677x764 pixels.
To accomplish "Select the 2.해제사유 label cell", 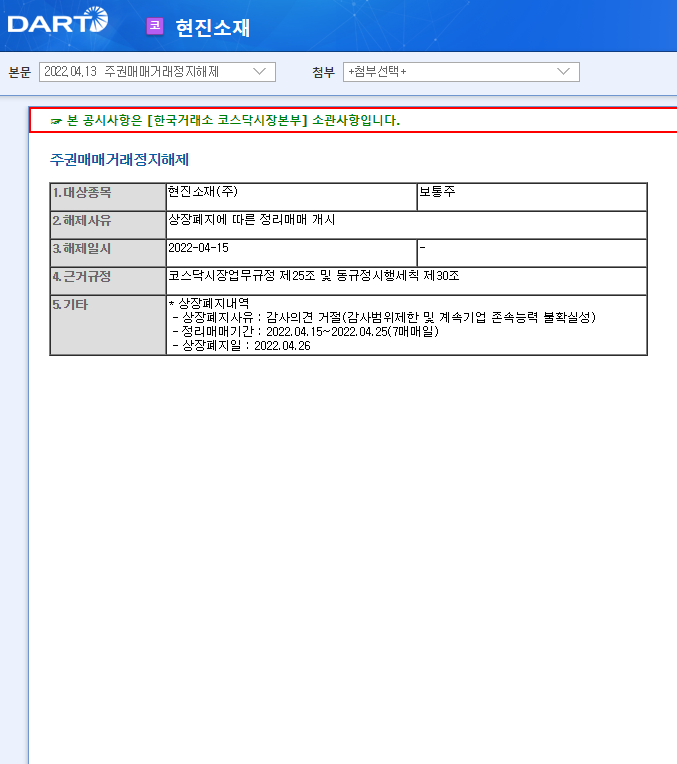I will point(108,225).
